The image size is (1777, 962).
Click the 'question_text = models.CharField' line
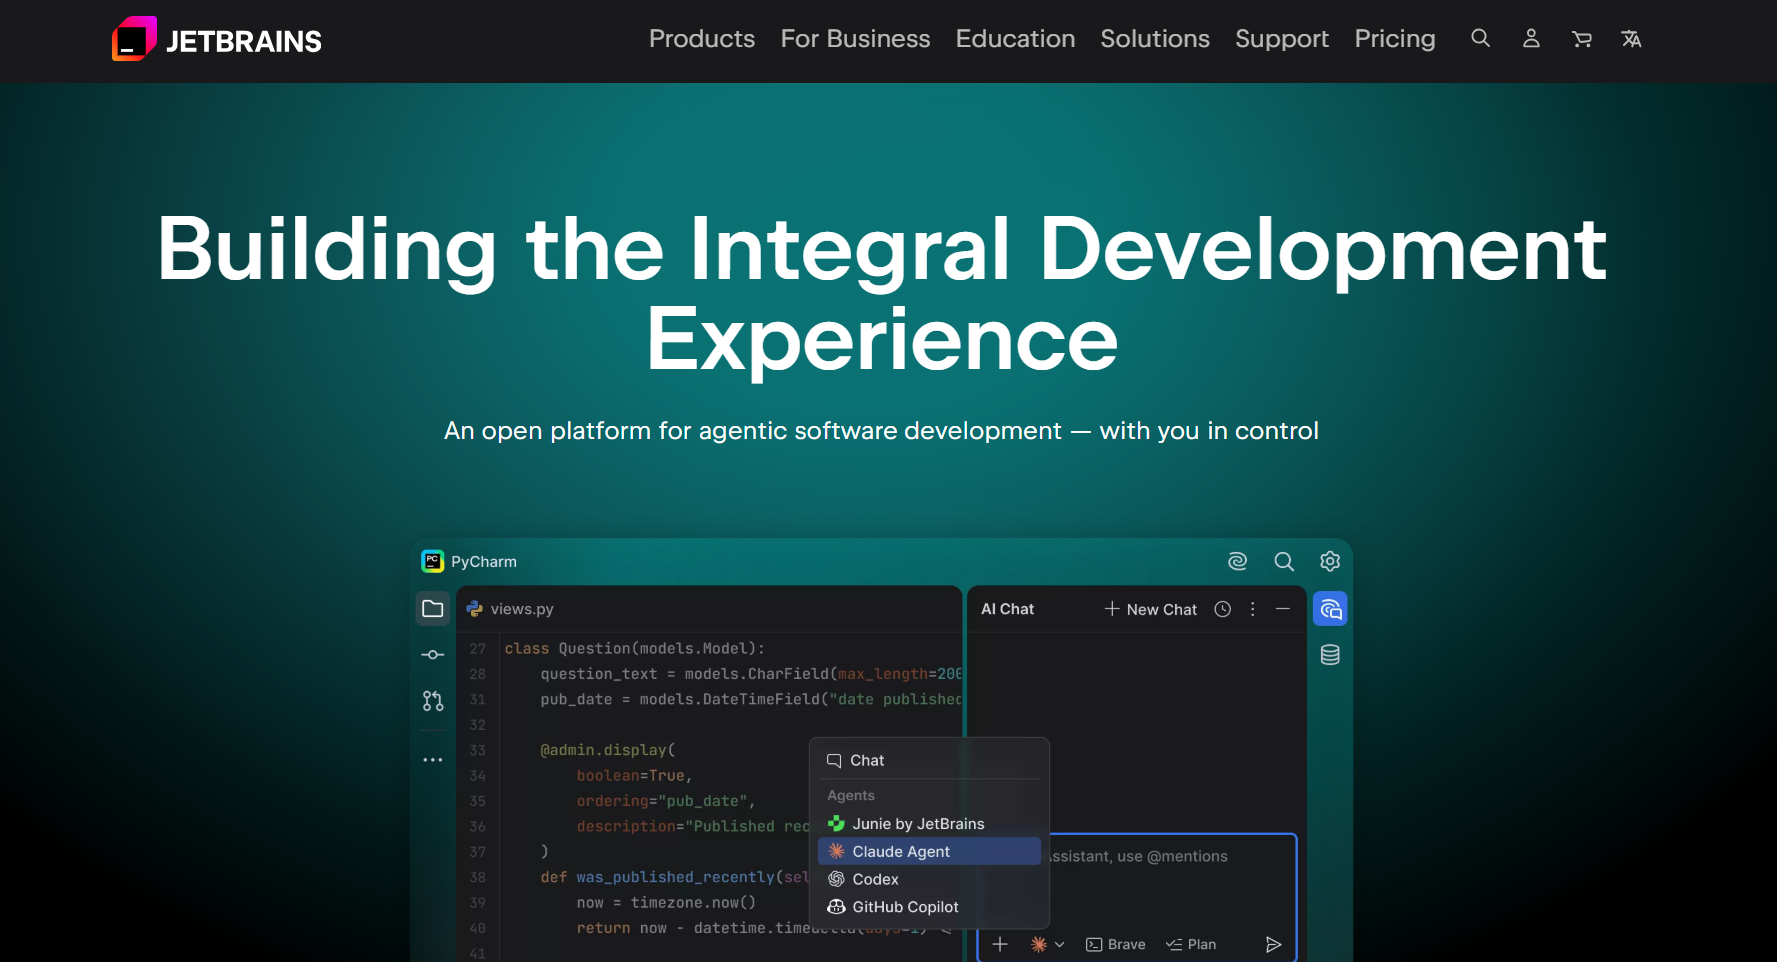coord(751,674)
